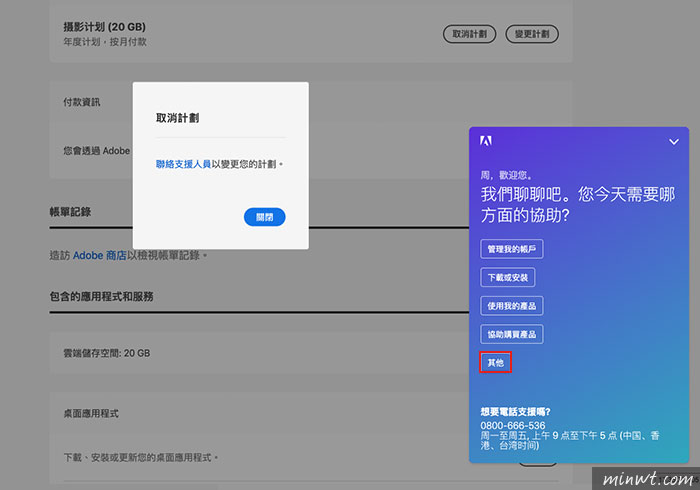Click the 攝影计划 (20 GB) plan title
The width and height of the screenshot is (700, 490).
click(x=104, y=27)
